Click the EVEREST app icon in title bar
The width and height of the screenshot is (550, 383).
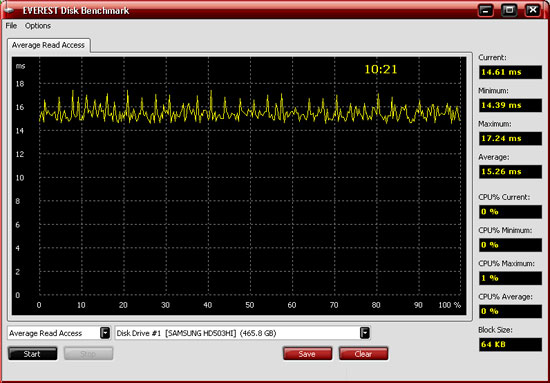point(8,10)
